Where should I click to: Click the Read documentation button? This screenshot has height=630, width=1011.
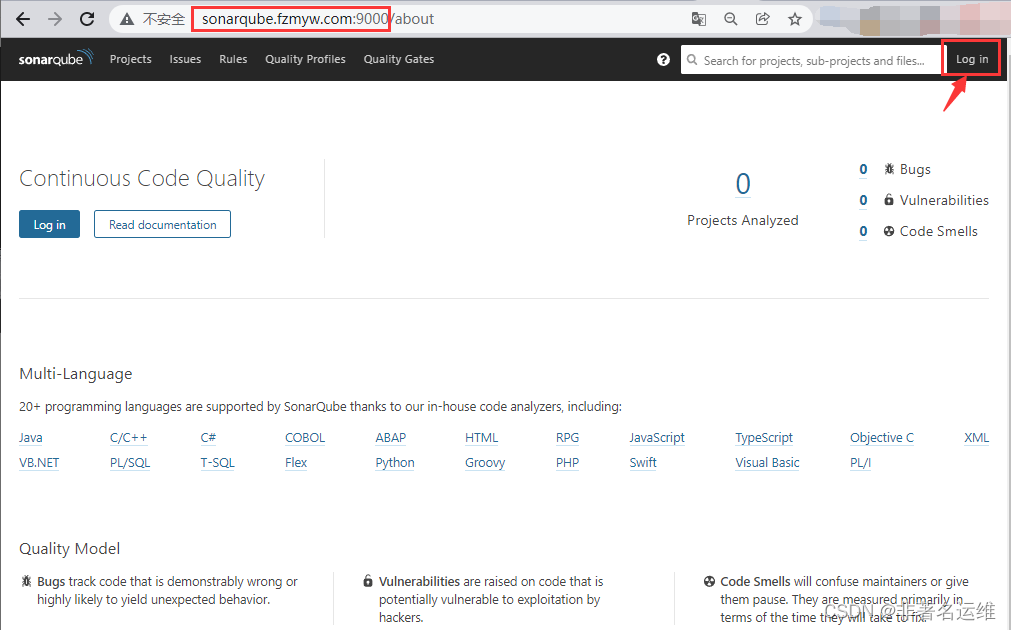coord(162,224)
